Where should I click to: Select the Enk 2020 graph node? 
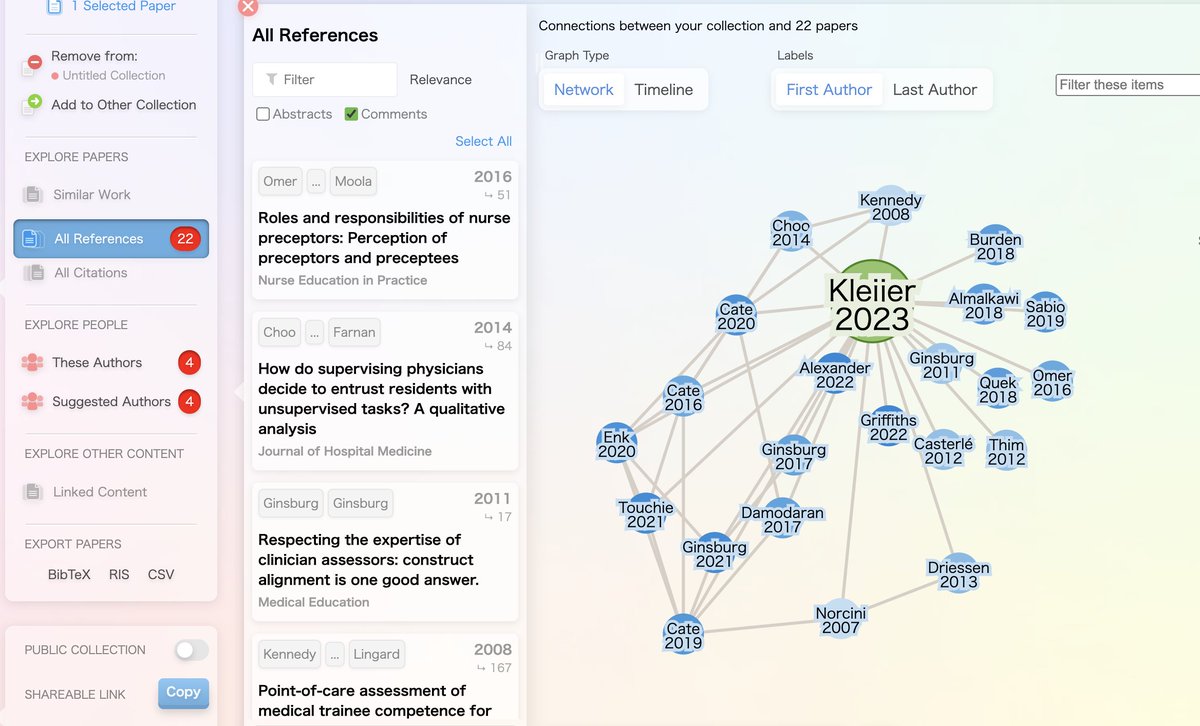617,443
